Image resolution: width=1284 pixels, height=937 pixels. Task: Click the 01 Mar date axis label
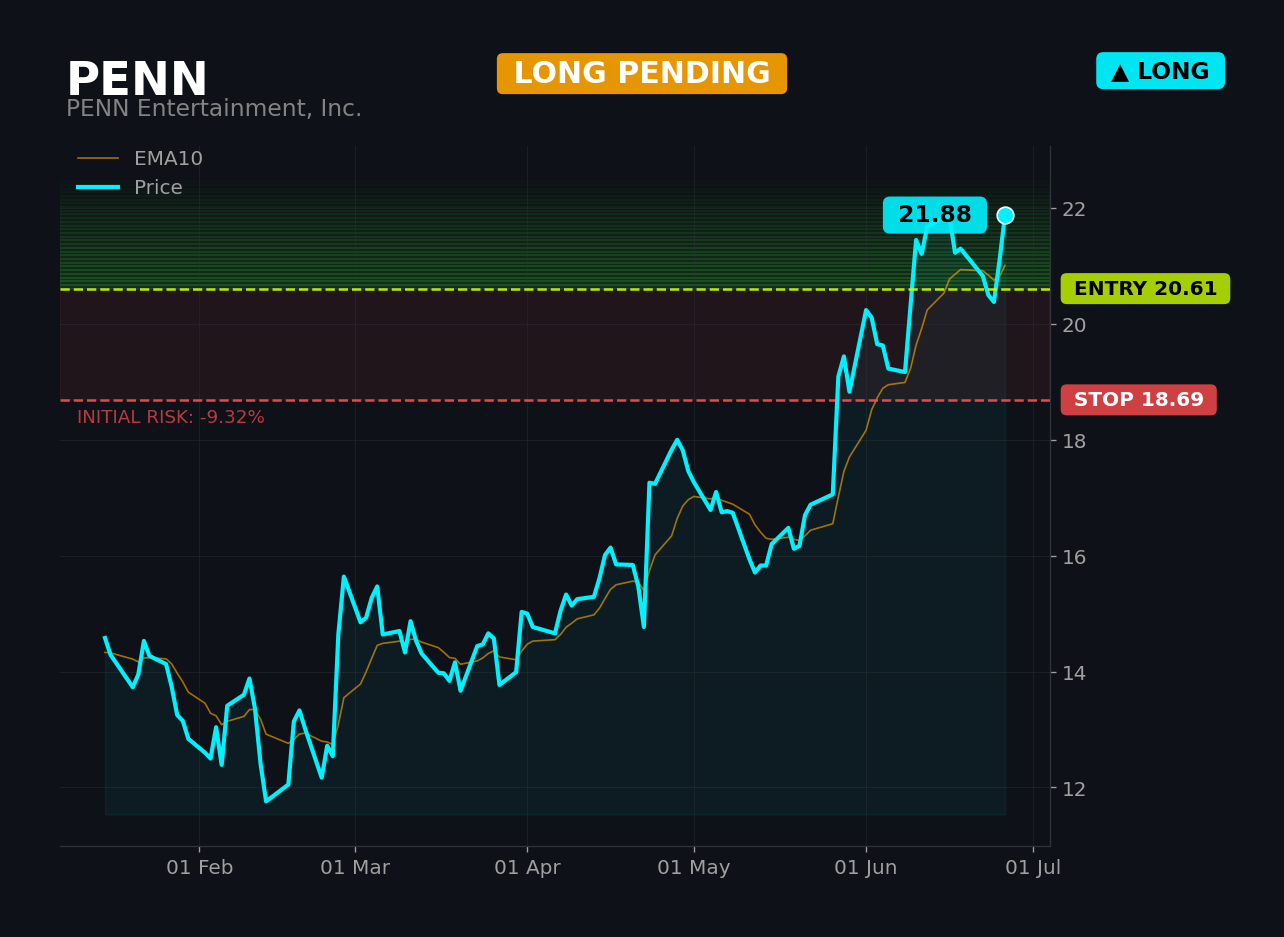tap(355, 868)
